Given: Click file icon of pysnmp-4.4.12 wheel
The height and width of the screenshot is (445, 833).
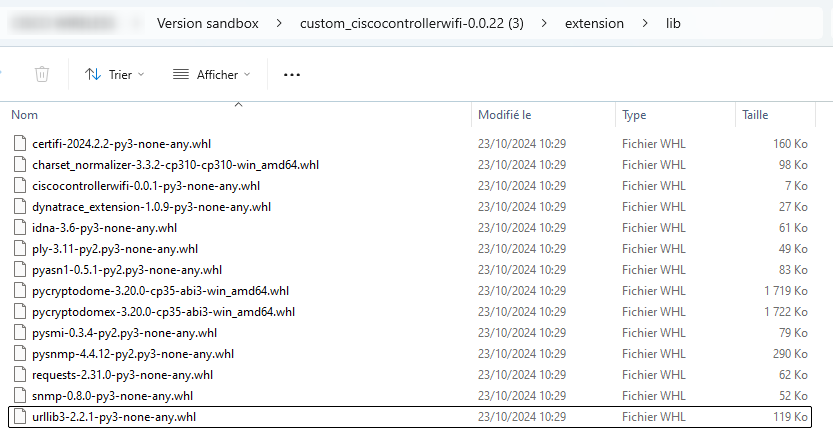Looking at the screenshot, I should tap(20, 354).
